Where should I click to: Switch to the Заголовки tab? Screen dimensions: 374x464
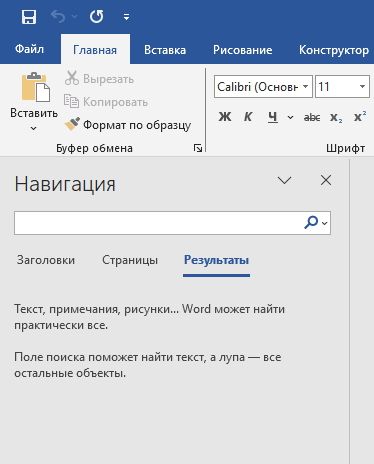tap(46, 260)
